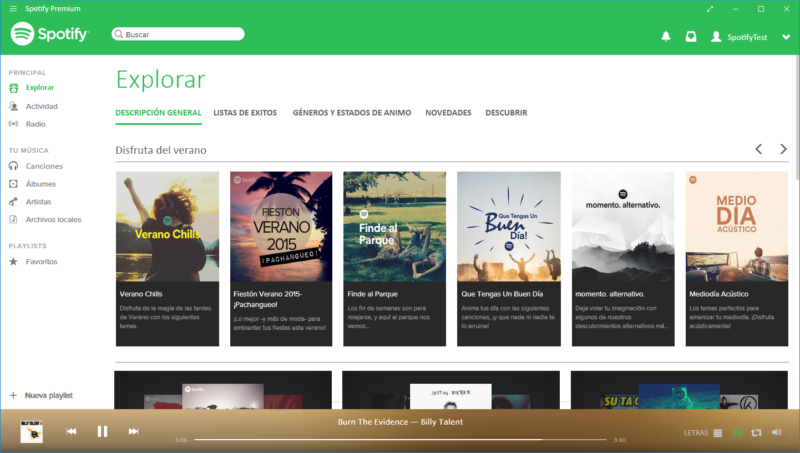Image resolution: width=800 pixels, height=453 pixels.
Task: Click the search magnifier icon
Action: pyautogui.click(x=118, y=34)
